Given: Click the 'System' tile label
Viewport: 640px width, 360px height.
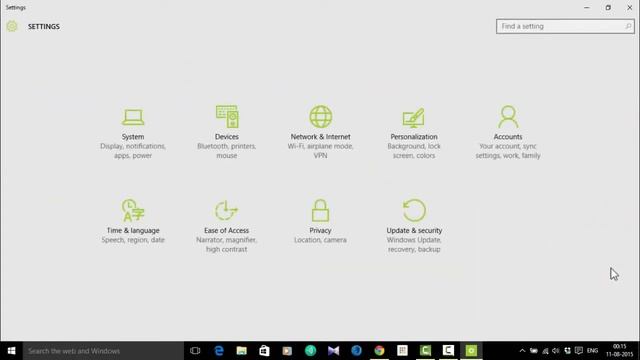Looking at the screenshot, I should 133,137.
